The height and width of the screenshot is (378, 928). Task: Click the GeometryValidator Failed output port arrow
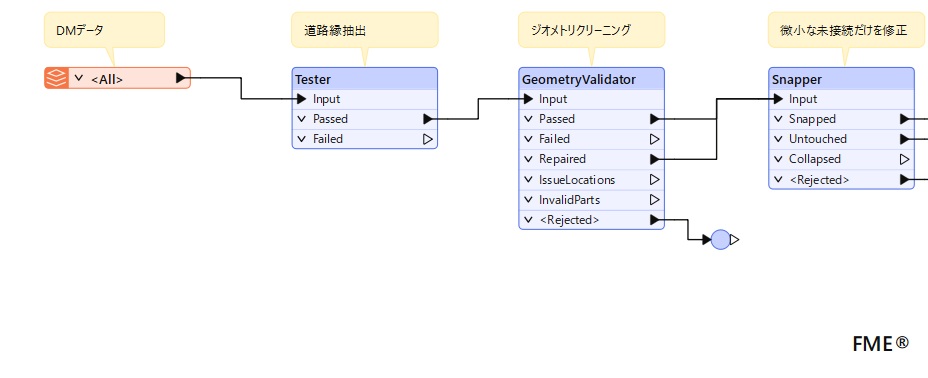coord(655,139)
